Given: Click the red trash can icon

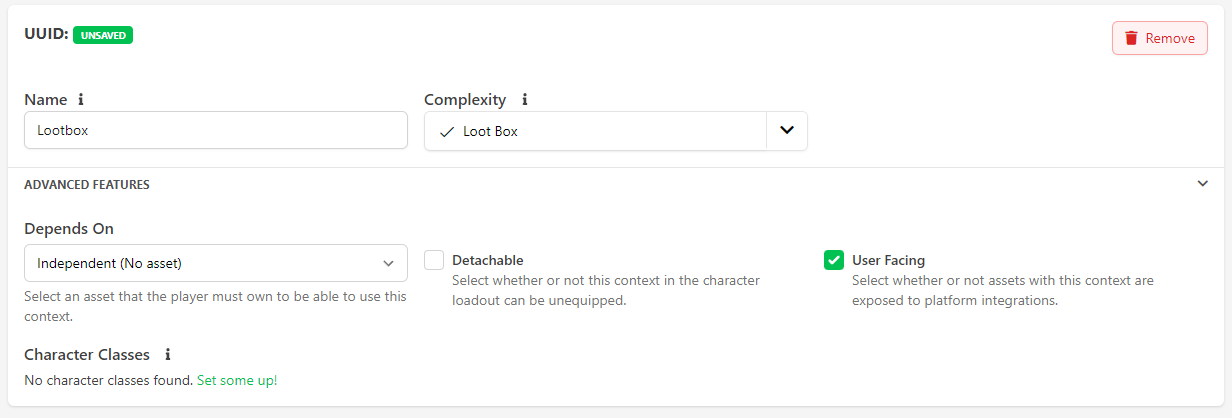Looking at the screenshot, I should (x=1131, y=38).
